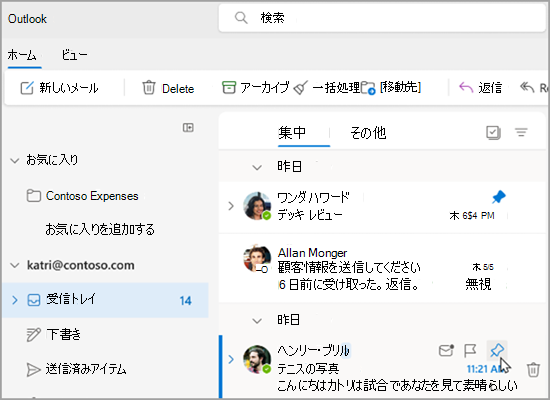Viewport: 550px width, 400px height.
Task: Switch to the ホーム tab
Action: pos(22,55)
